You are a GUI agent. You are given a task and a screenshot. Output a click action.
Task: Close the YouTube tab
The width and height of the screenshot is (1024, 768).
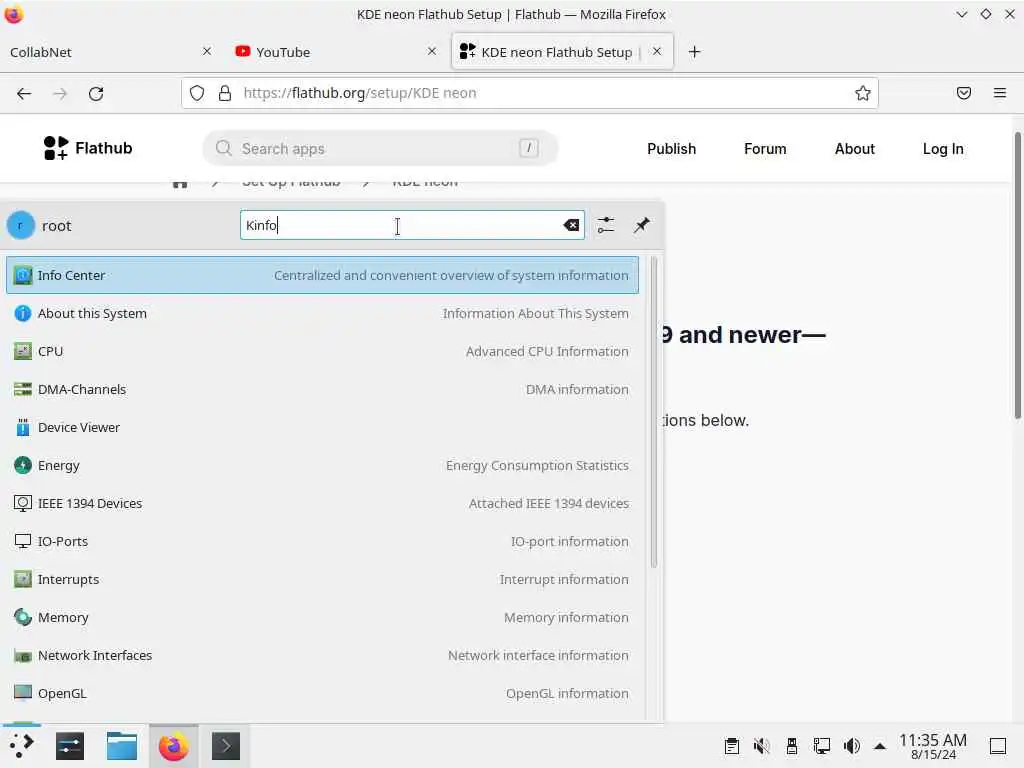[432, 51]
